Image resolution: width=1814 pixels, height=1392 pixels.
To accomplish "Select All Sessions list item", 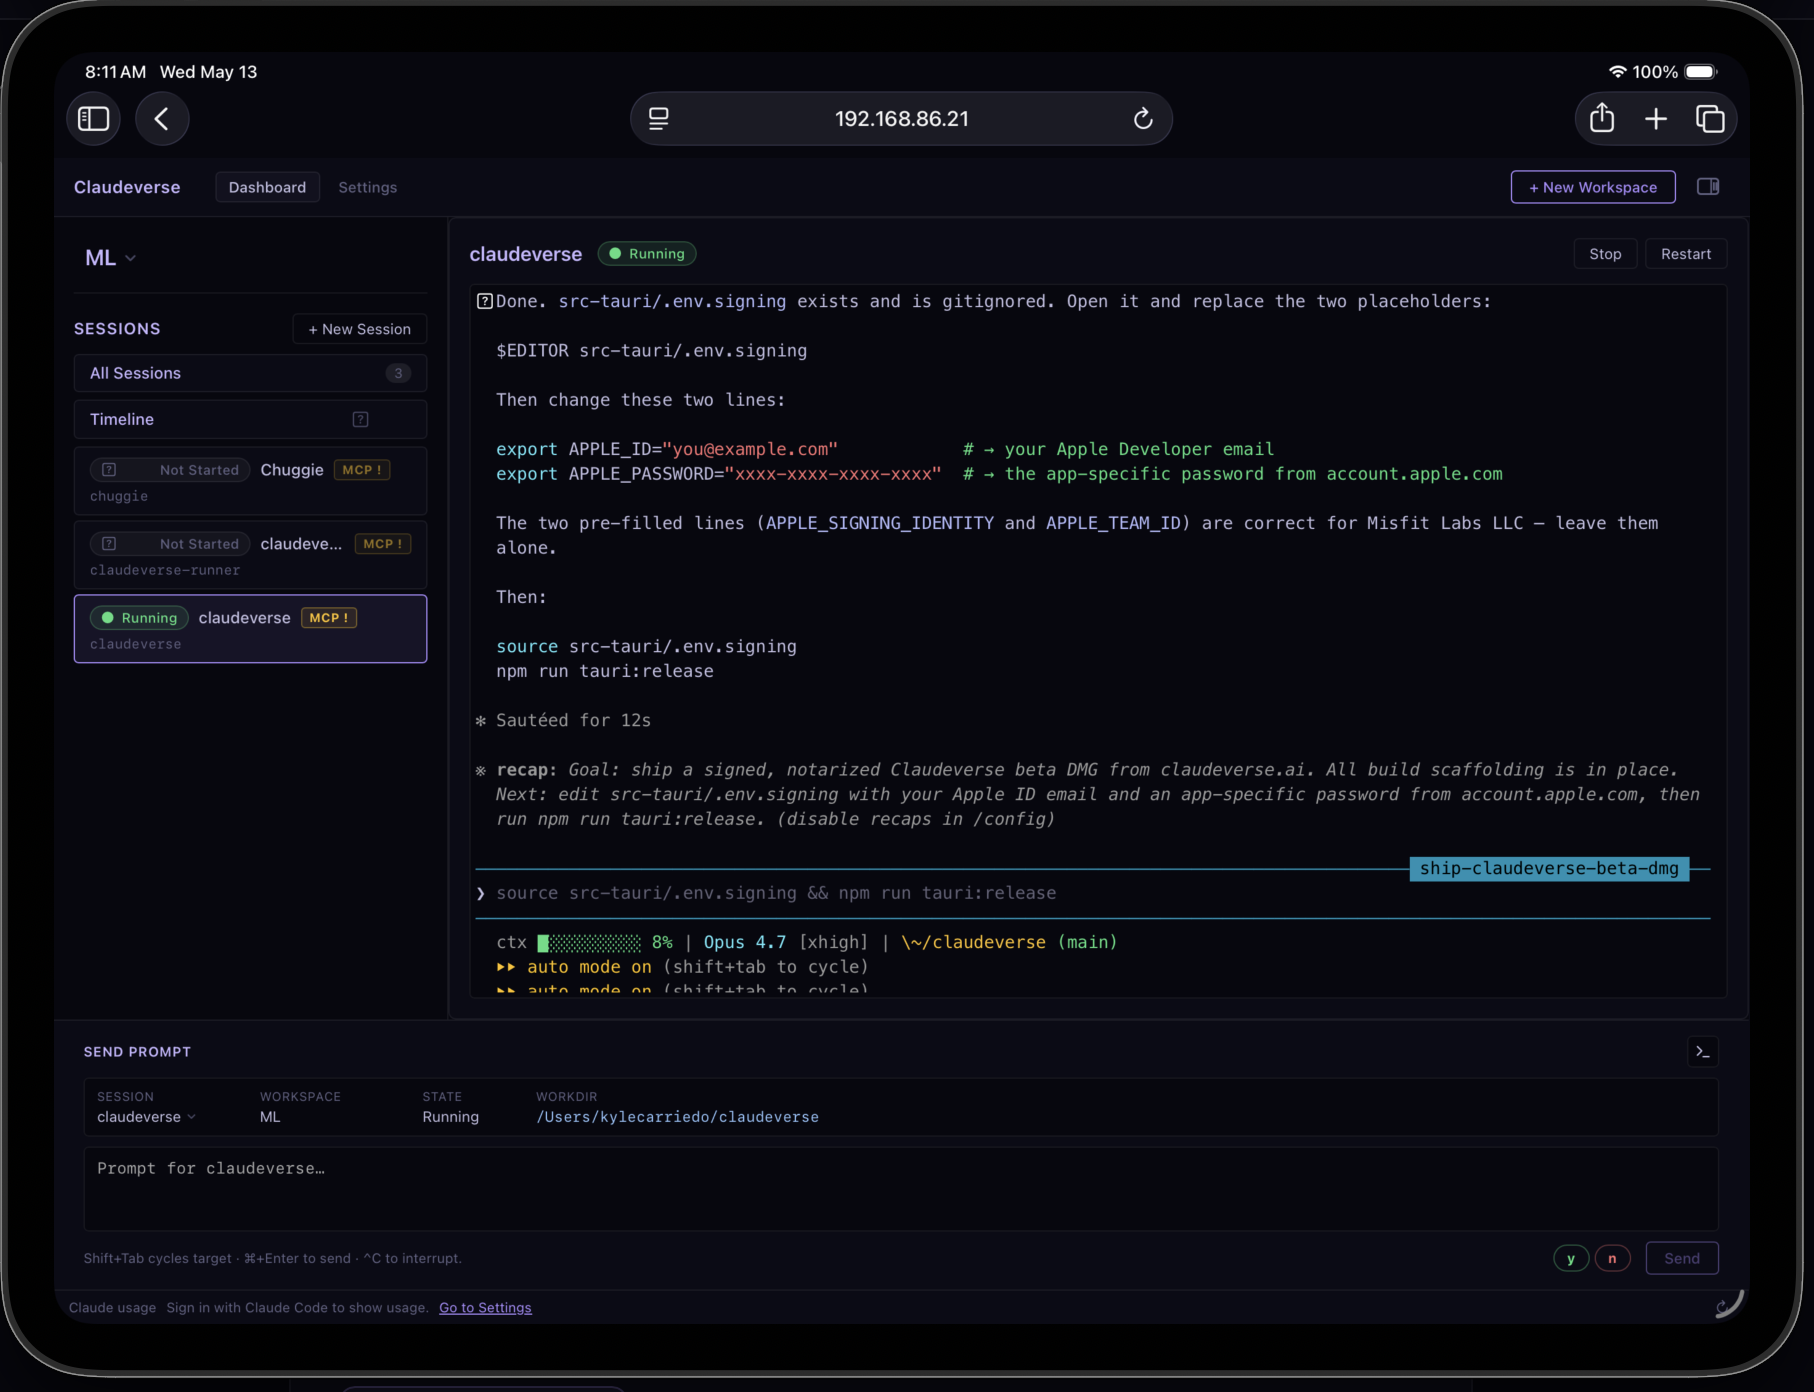I will coord(250,373).
